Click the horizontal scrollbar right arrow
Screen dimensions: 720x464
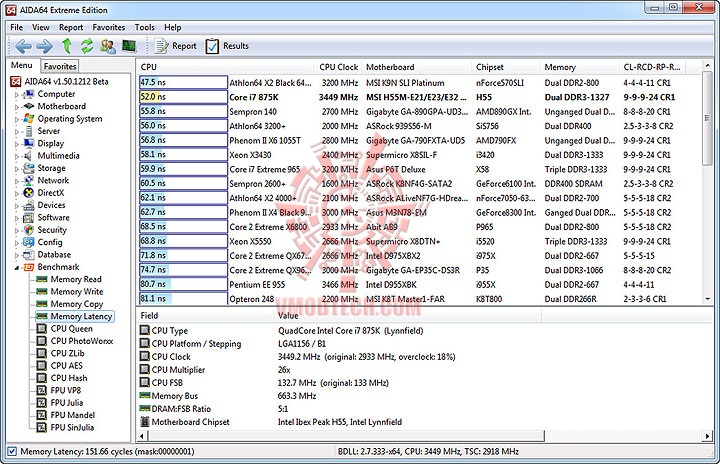708,436
